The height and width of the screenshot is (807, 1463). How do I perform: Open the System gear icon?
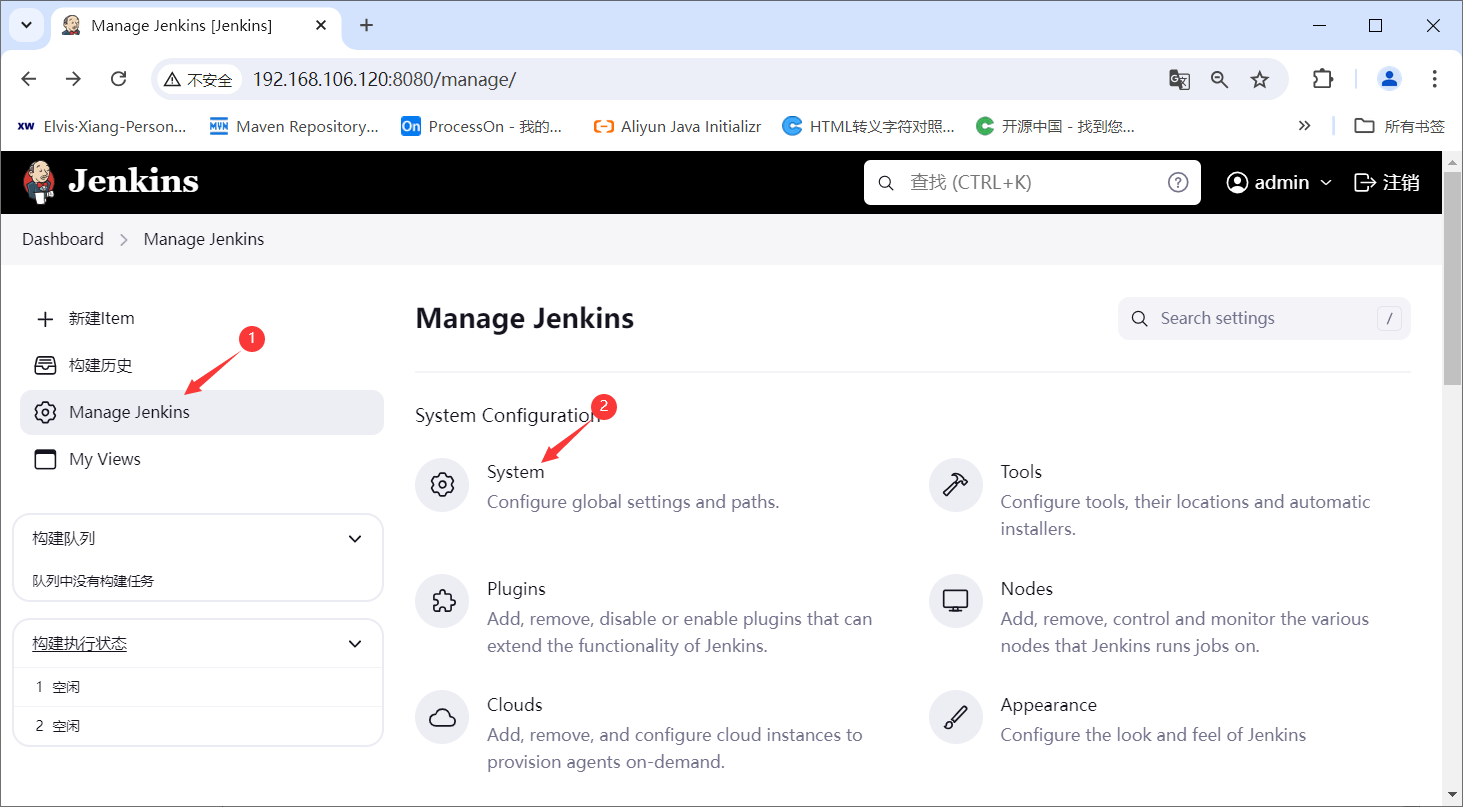(442, 485)
